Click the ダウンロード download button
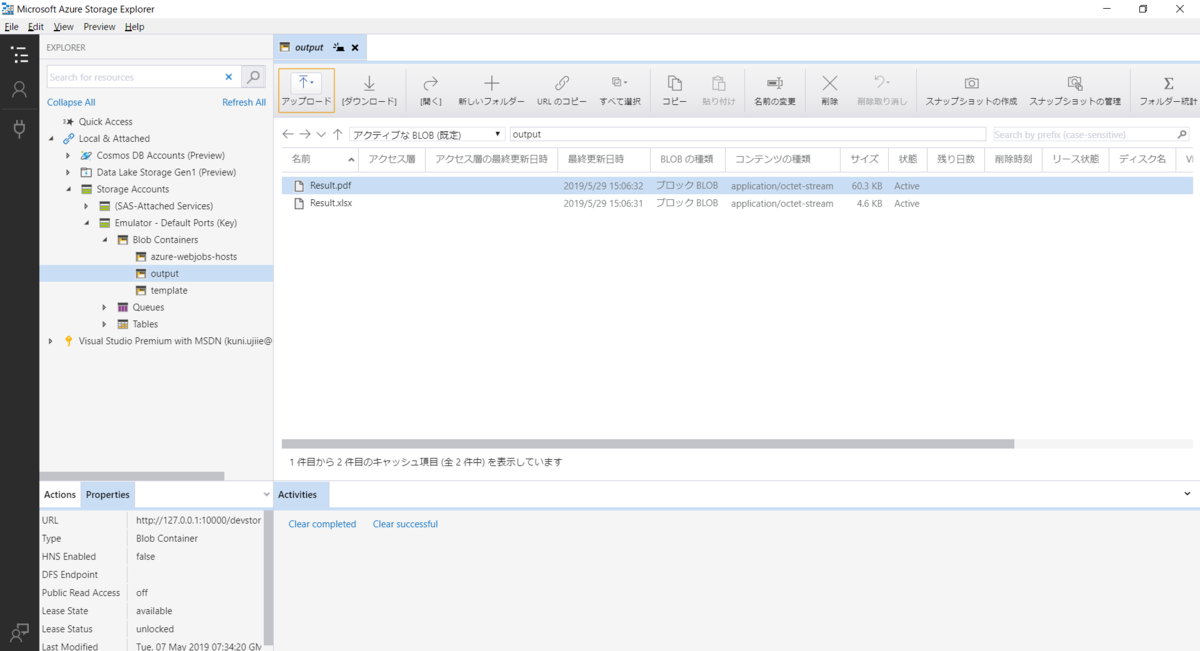This screenshot has height=651, width=1200. pos(369,90)
